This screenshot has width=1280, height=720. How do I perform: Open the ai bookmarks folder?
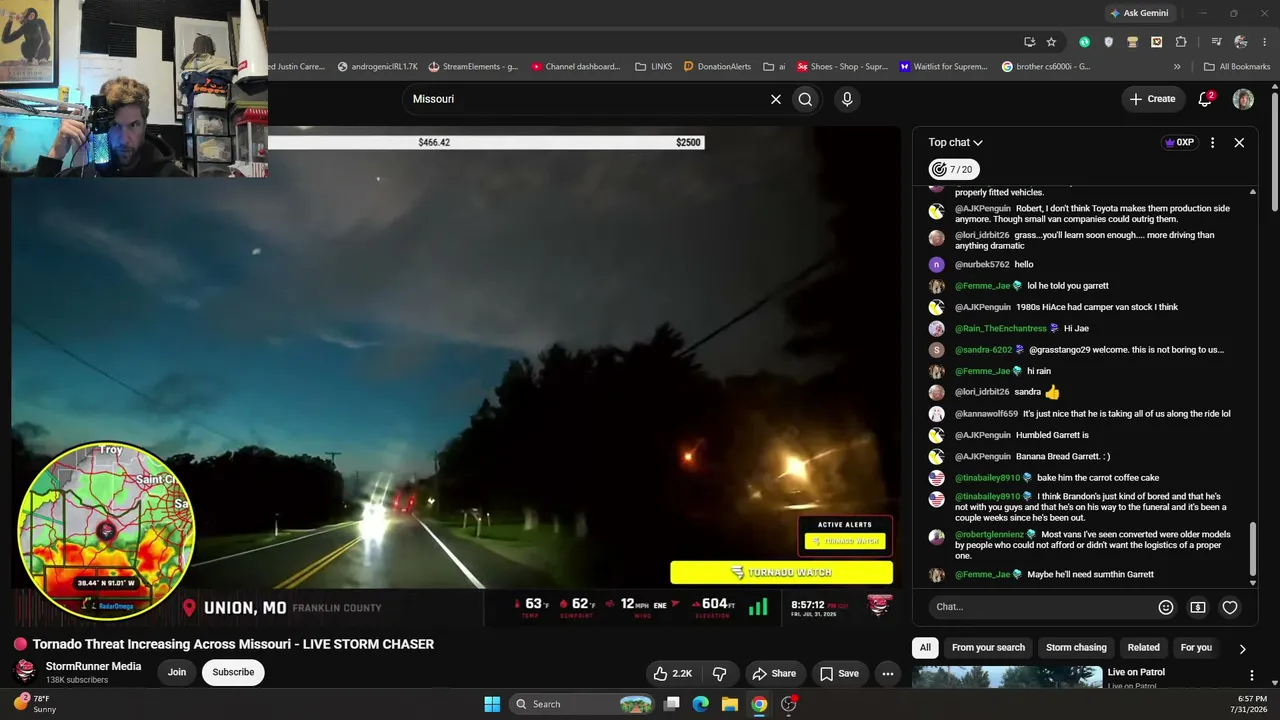pyautogui.click(x=774, y=67)
